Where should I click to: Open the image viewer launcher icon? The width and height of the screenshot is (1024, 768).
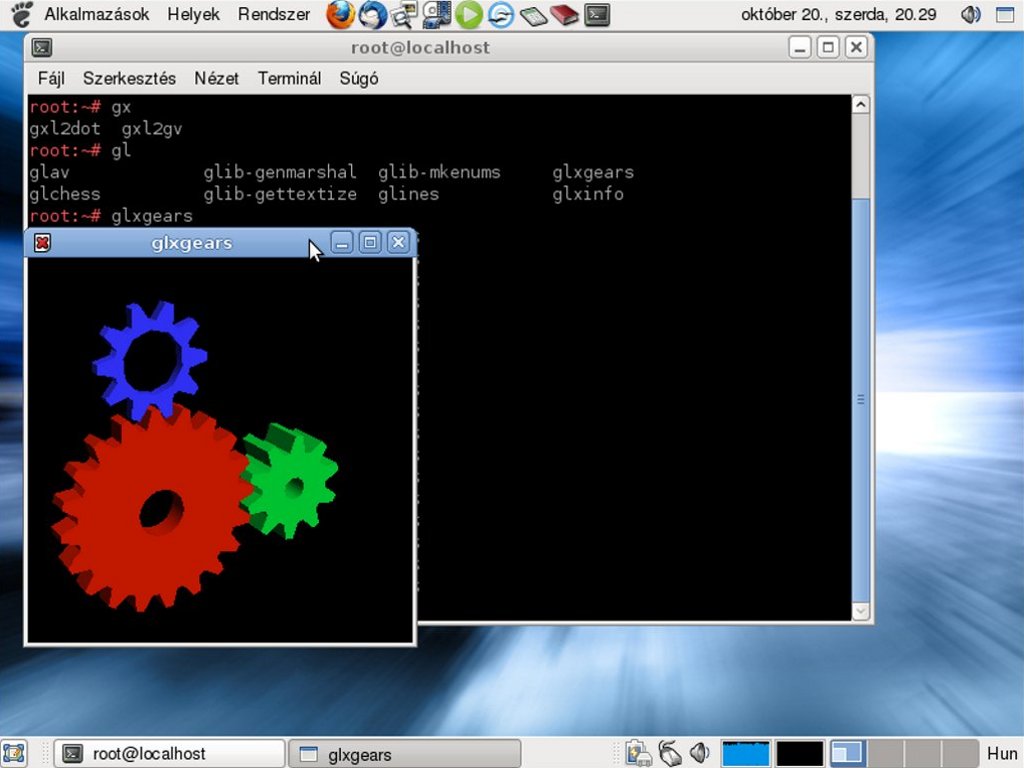pyautogui.click(x=404, y=14)
